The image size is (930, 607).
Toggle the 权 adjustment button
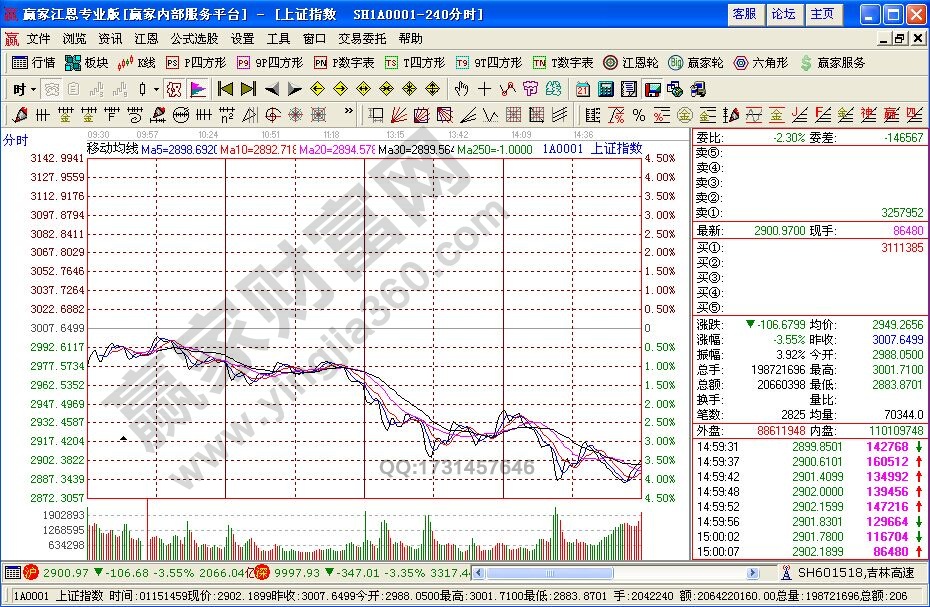pos(174,89)
